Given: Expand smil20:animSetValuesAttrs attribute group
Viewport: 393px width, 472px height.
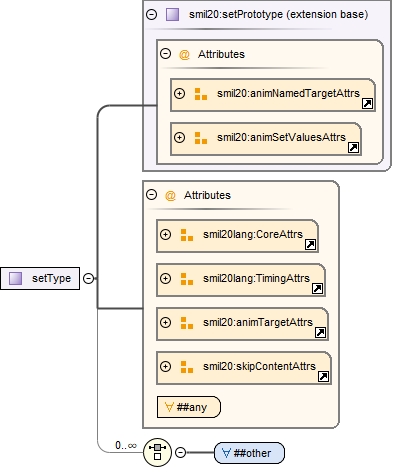Looking at the screenshot, I should (x=179, y=137).
